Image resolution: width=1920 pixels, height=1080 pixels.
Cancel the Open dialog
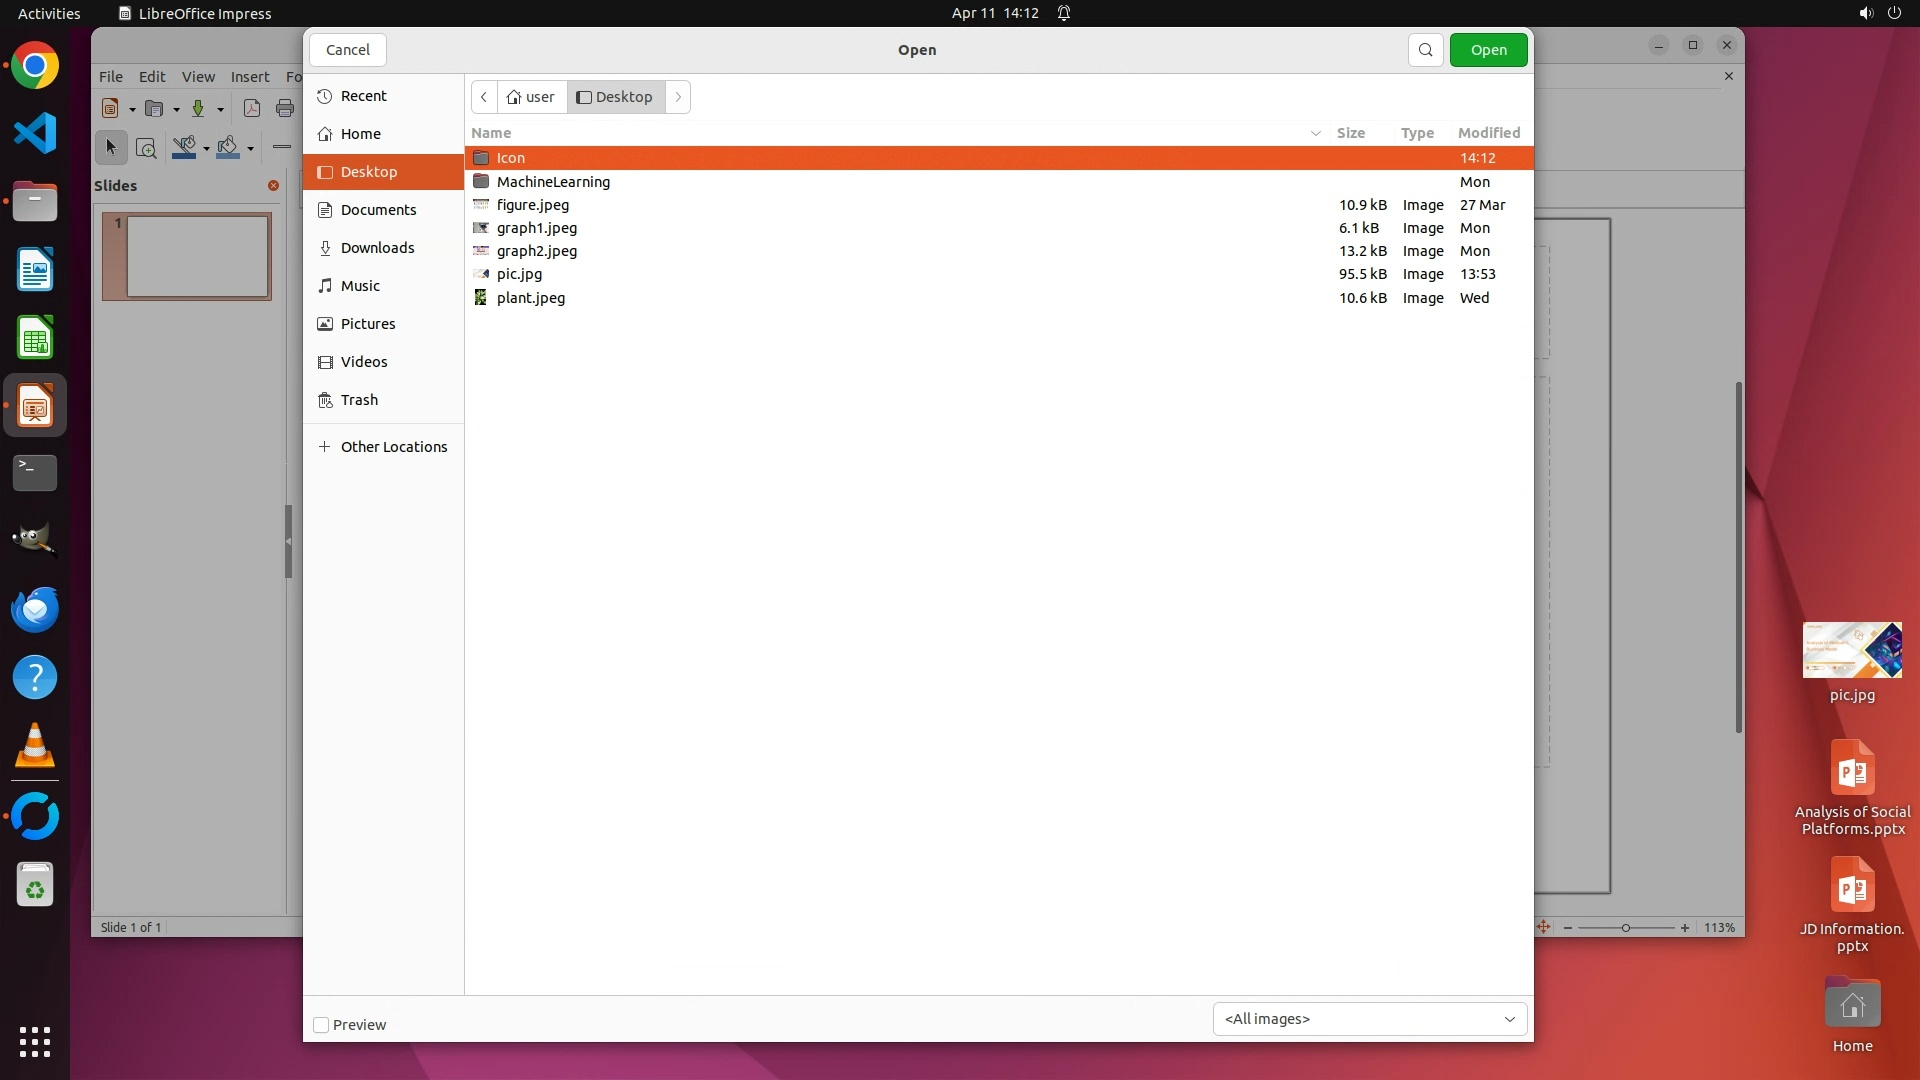[348, 50]
